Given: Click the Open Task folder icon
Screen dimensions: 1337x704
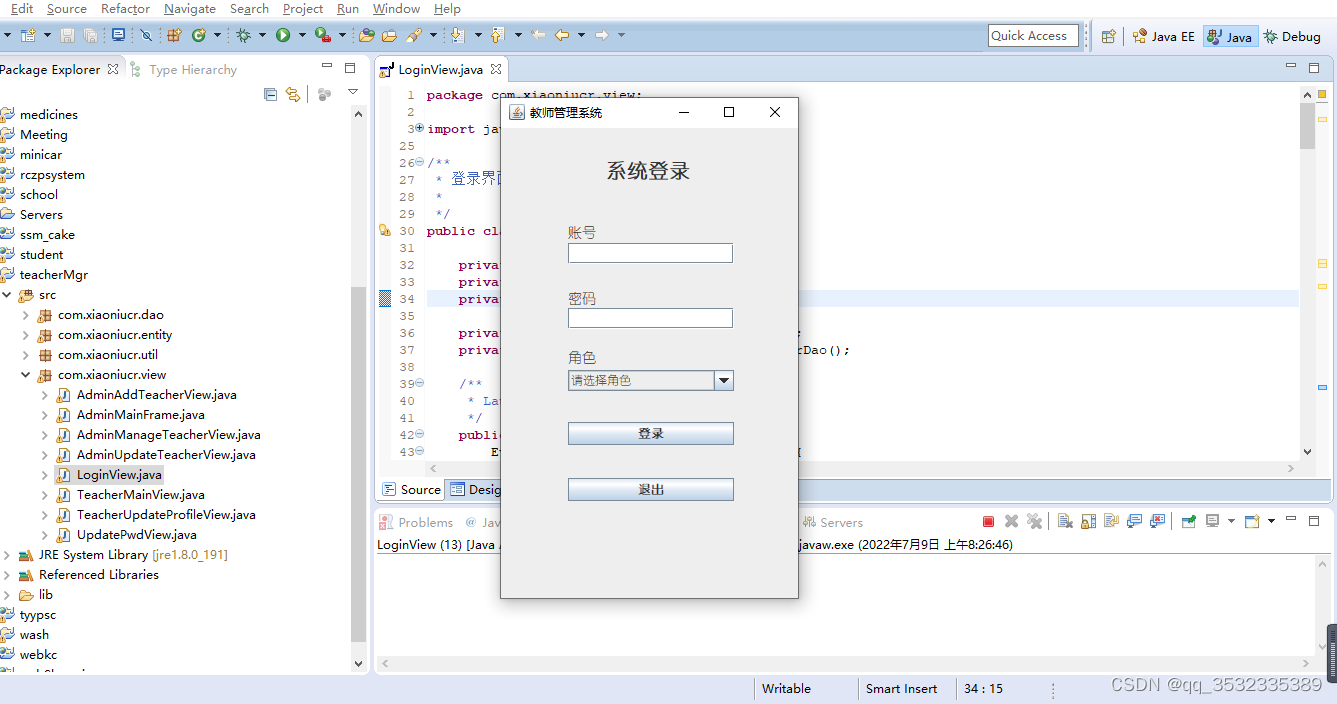Looking at the screenshot, I should [389, 36].
